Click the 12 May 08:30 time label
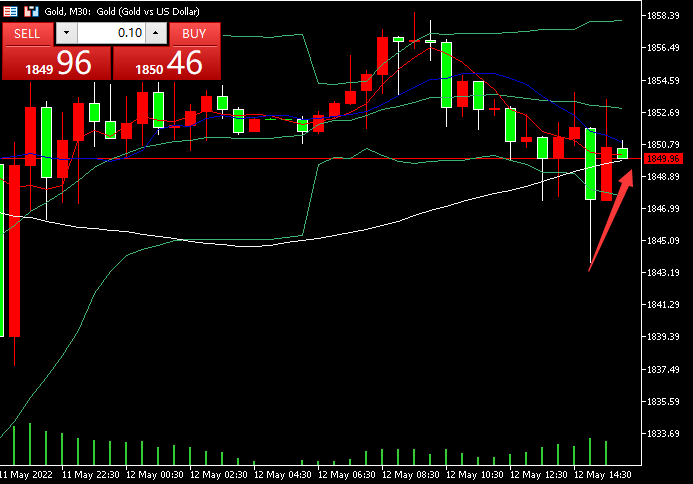Viewport: 693px width, 484px height. (411, 475)
